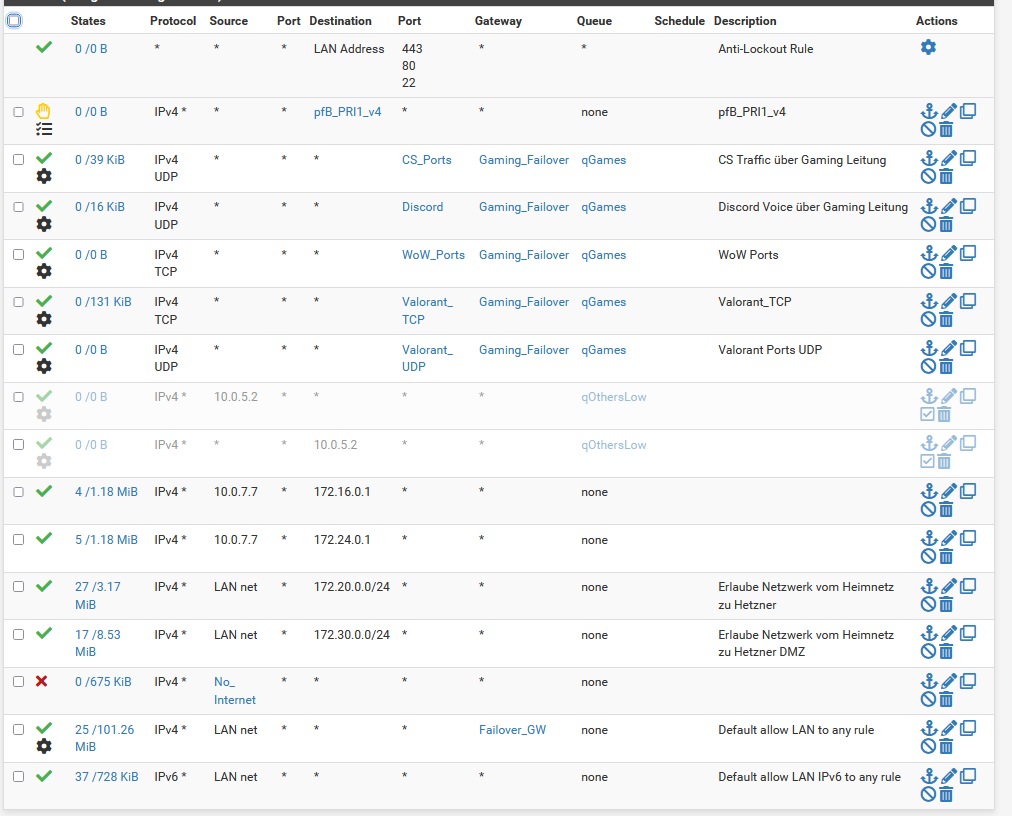This screenshot has height=816, width=1012.
Task: Select checkbox for Valorant_TCP rule
Action: point(19,301)
